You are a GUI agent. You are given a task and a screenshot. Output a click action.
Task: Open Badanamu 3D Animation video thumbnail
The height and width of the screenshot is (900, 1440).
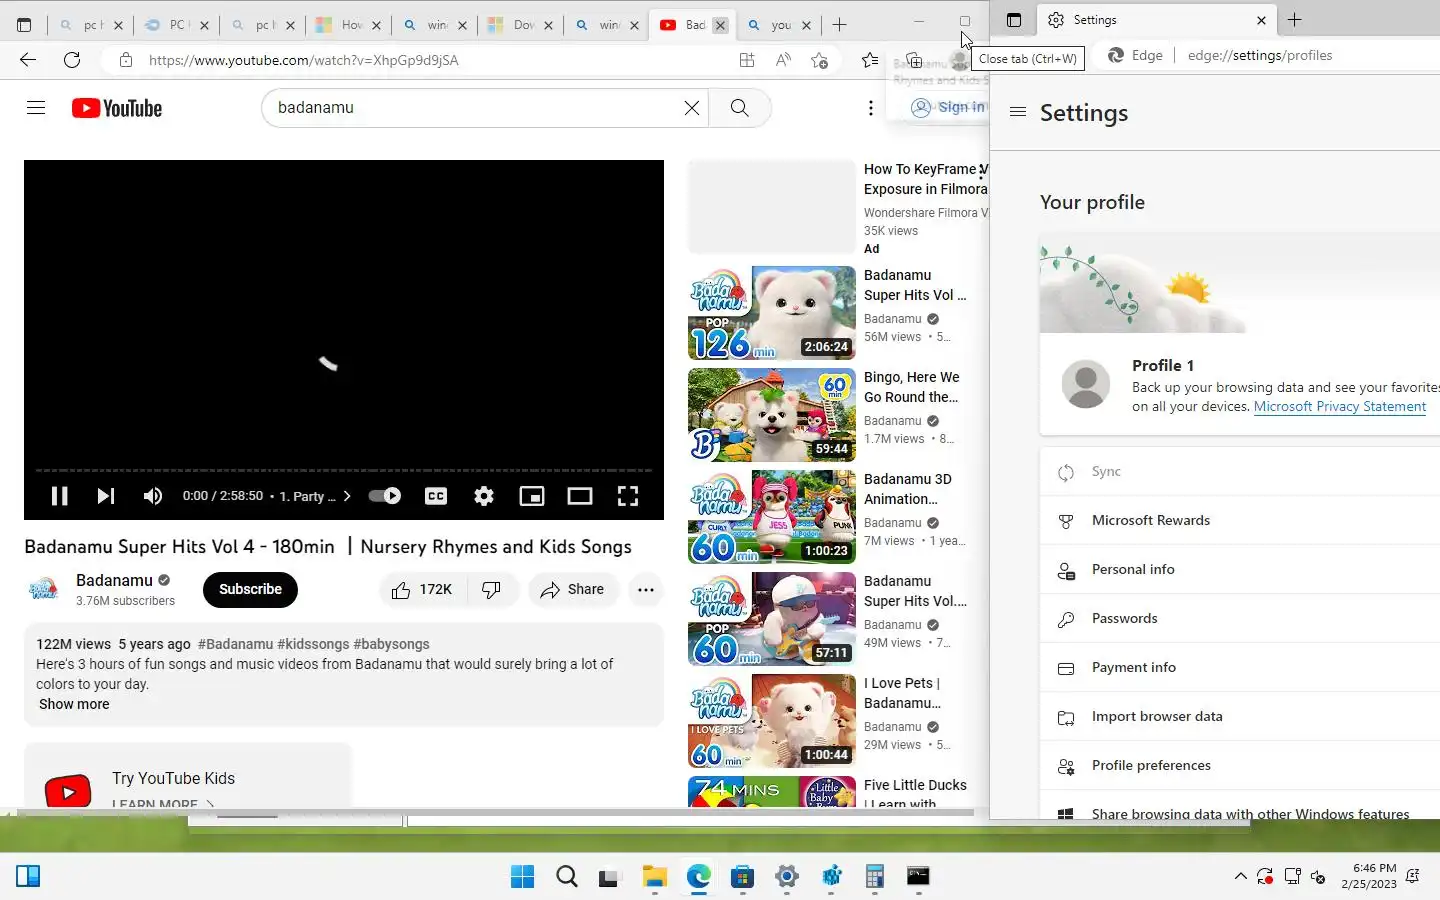(772, 517)
